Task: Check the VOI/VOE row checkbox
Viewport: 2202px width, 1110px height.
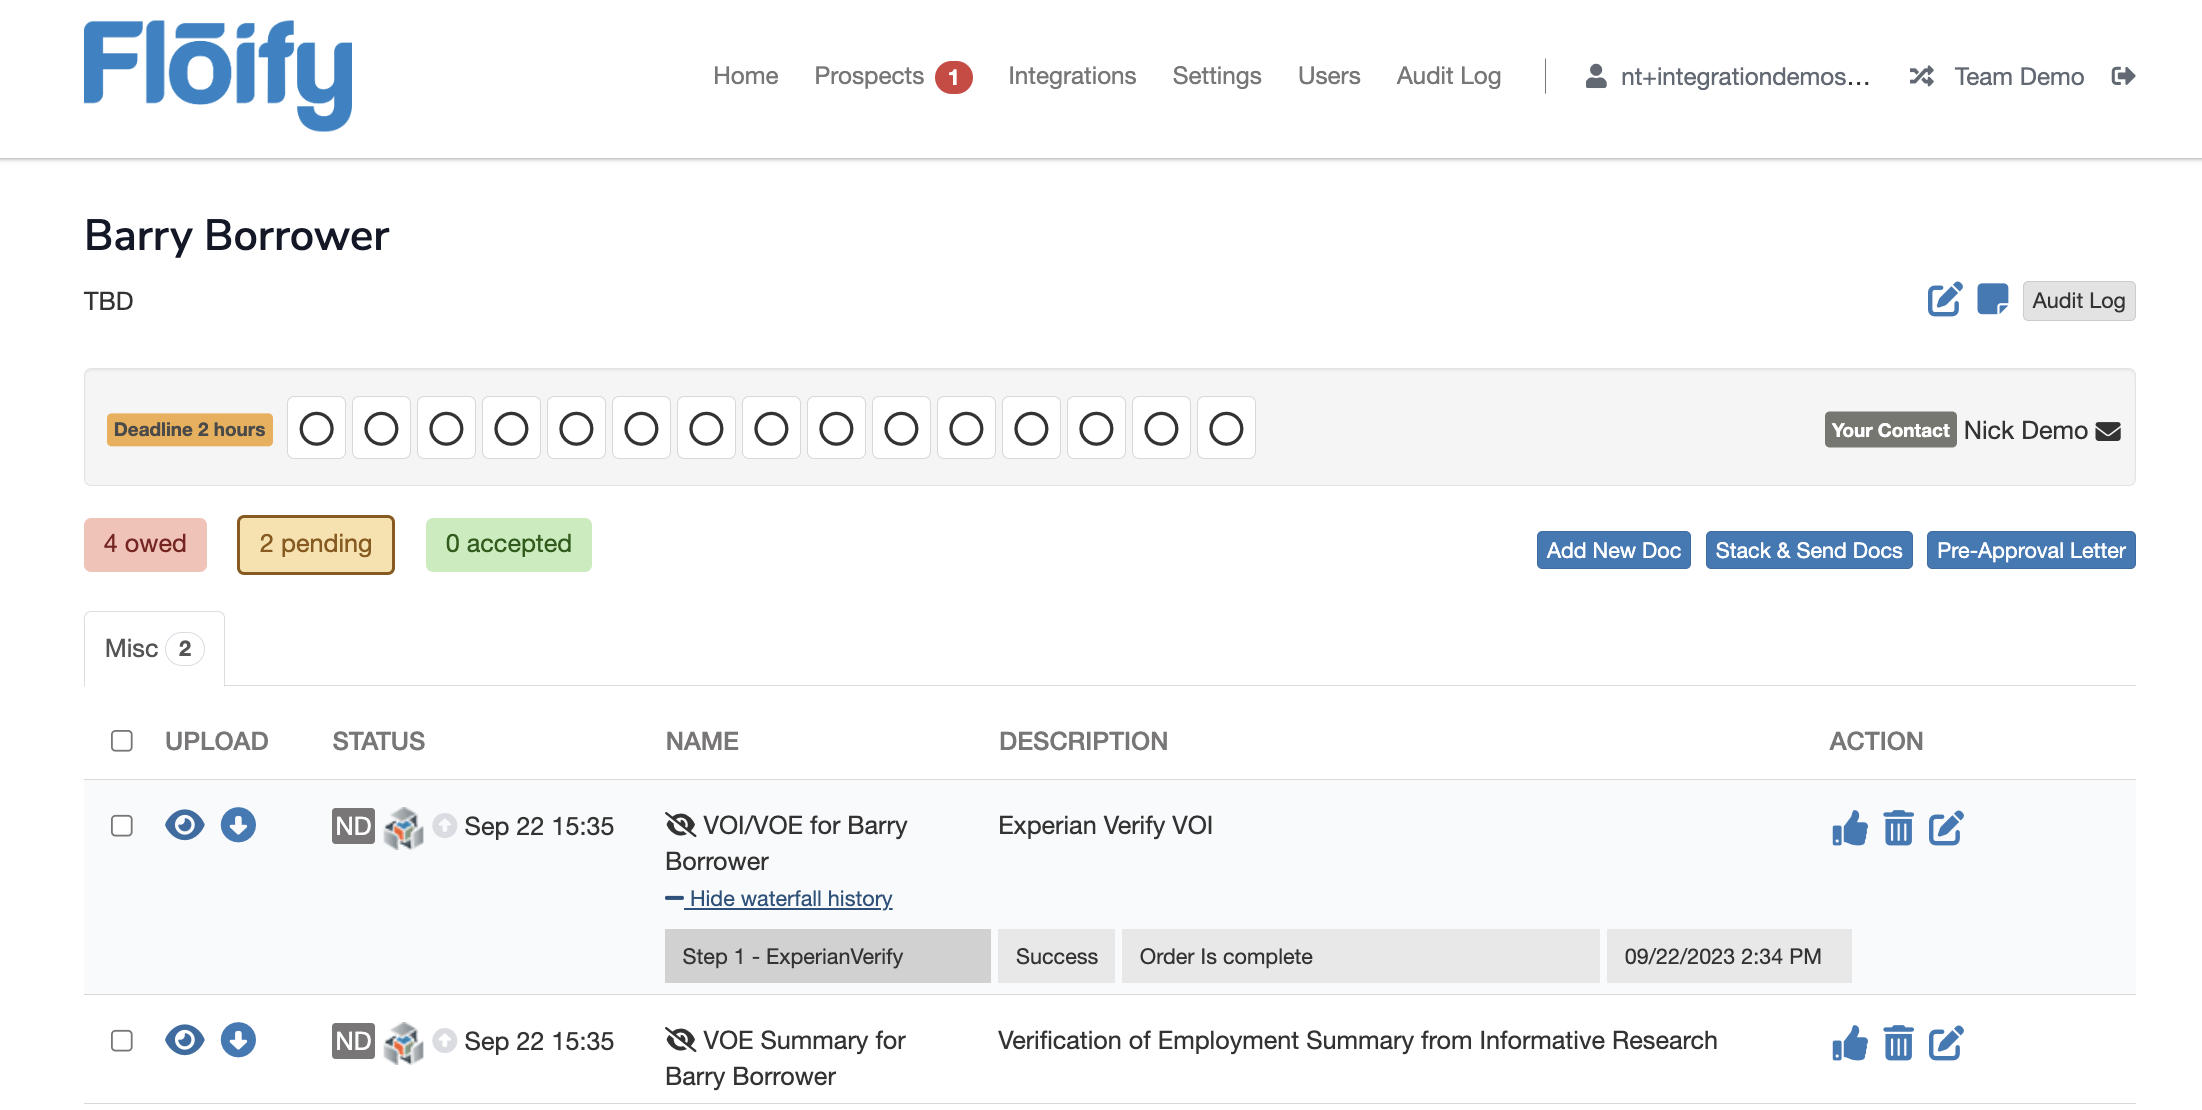Action: [122, 825]
